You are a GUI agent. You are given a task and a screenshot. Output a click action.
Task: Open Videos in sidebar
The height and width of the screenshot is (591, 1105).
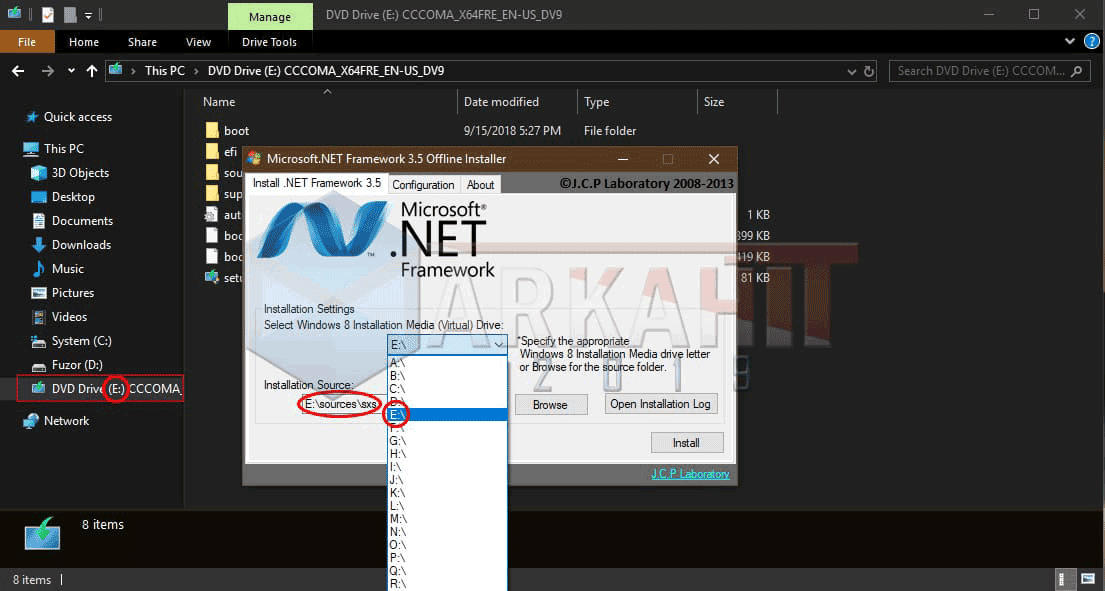tap(69, 316)
